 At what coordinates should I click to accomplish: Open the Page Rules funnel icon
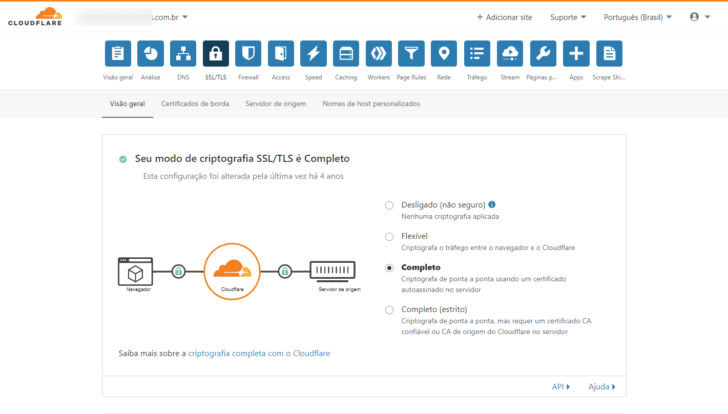(x=411, y=54)
